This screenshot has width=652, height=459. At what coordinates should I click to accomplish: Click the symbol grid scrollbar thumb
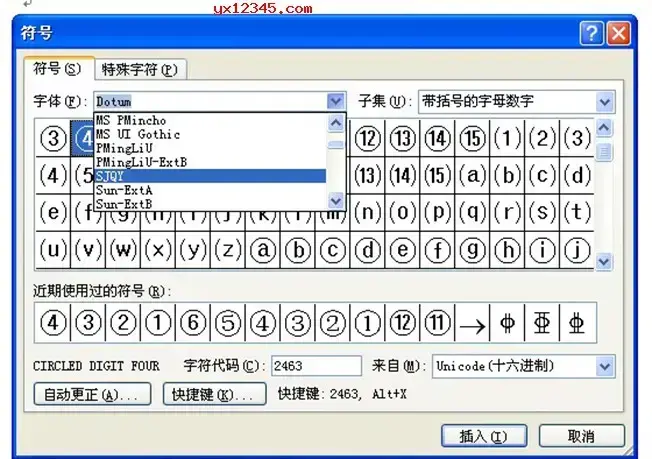pos(604,152)
